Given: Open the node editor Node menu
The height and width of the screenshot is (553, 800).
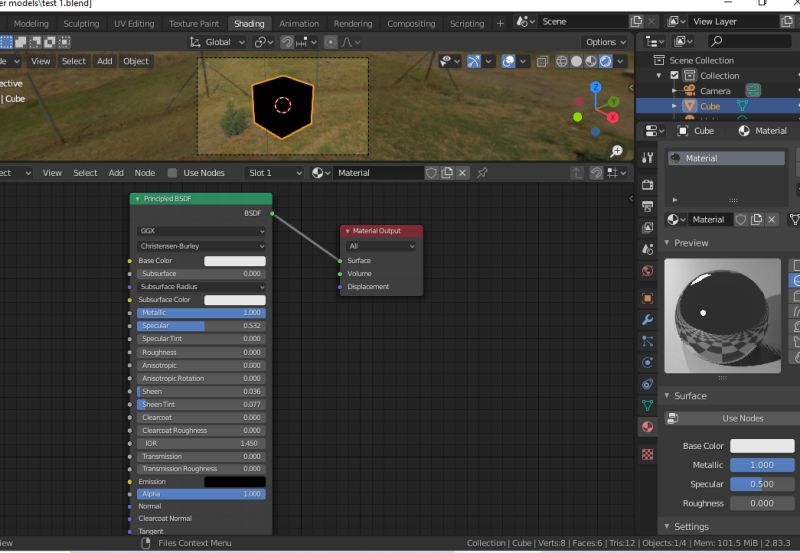Looking at the screenshot, I should [145, 173].
